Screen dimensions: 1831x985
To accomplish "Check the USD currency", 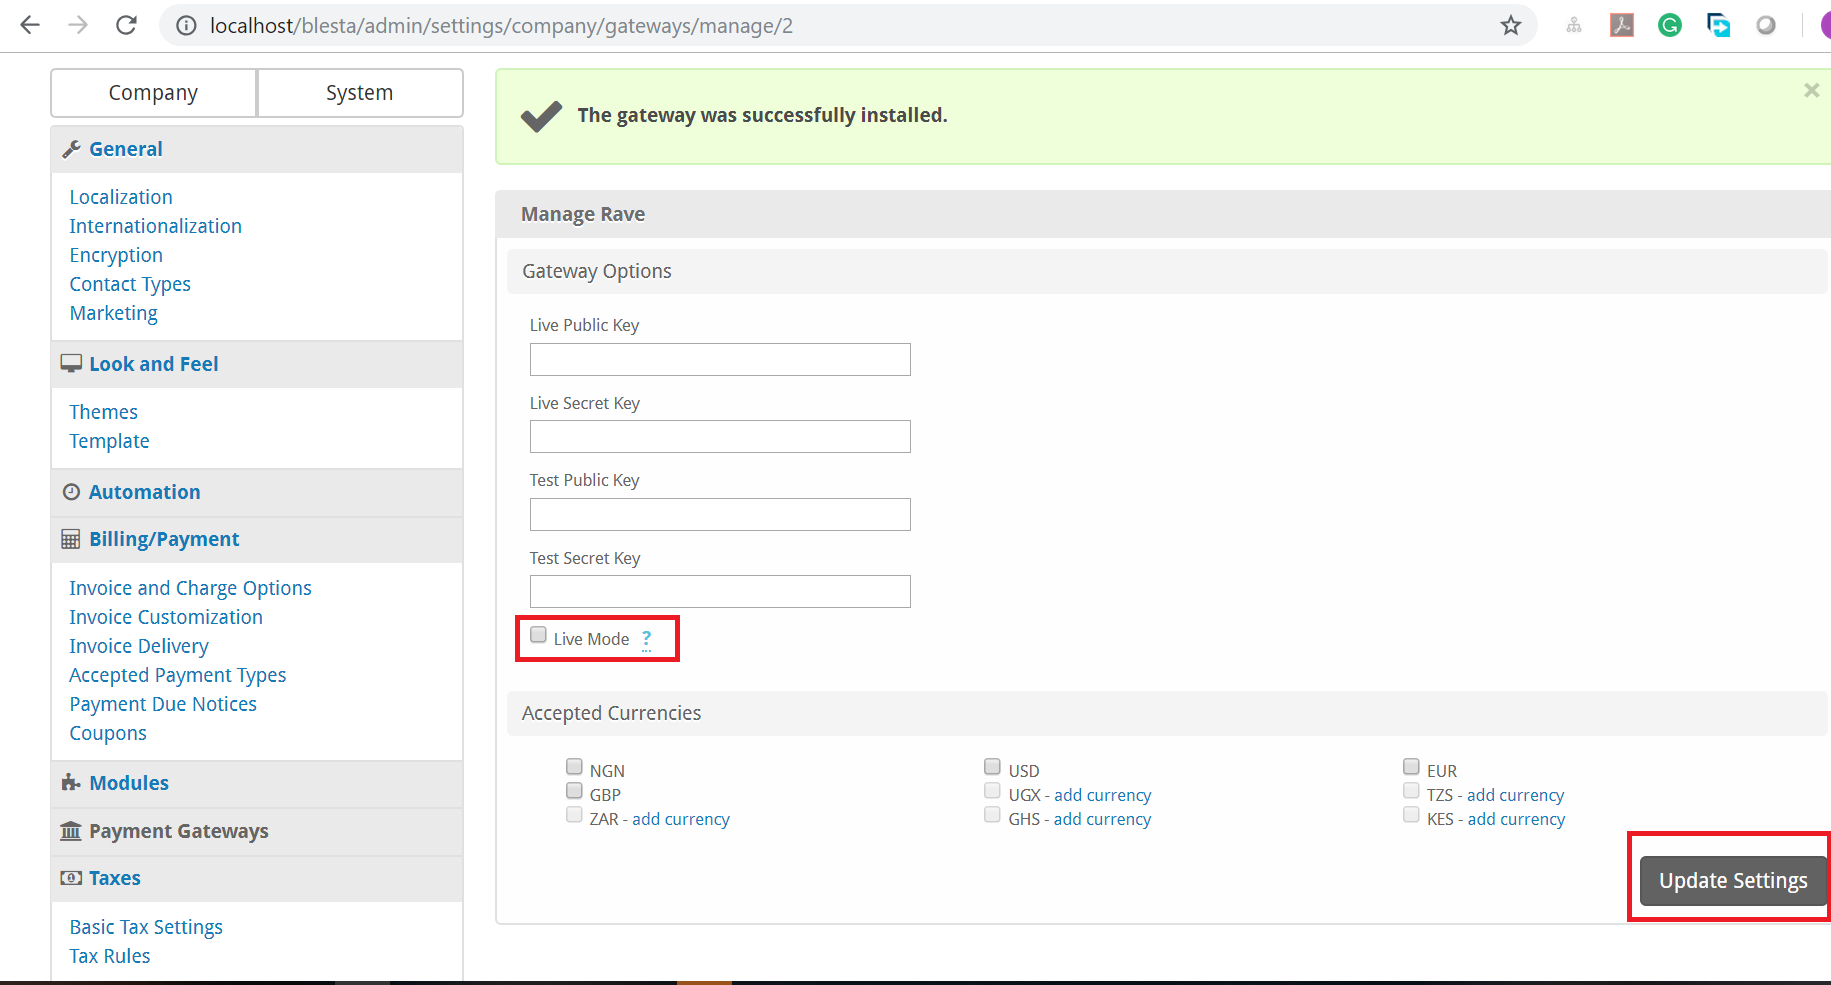I will click(x=992, y=767).
